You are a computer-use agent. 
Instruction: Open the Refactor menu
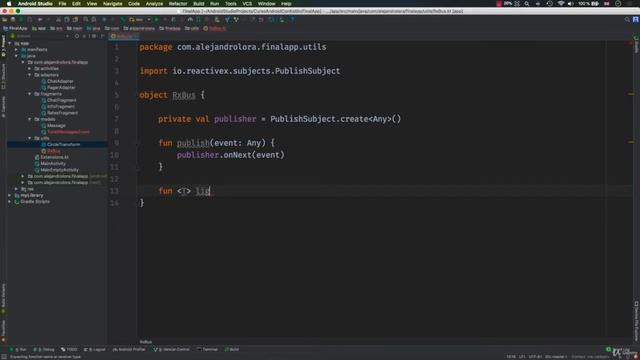pos(178,4)
